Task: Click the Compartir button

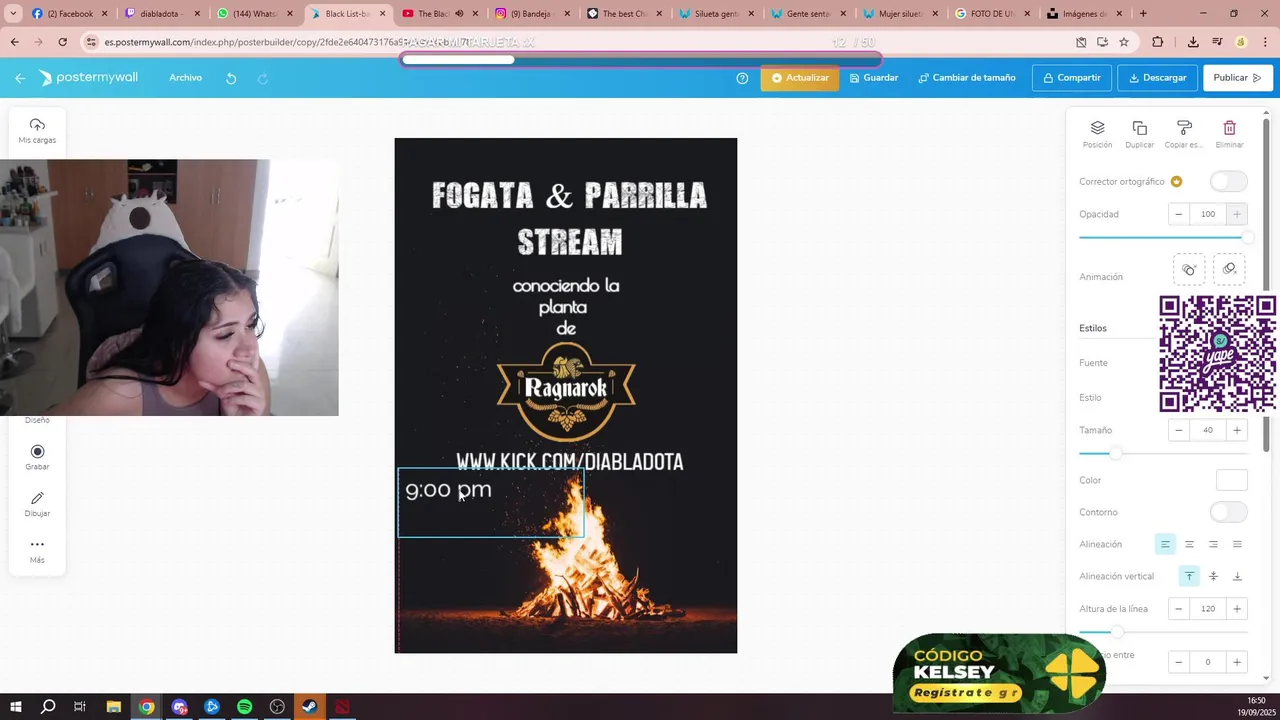Action: click(x=1072, y=78)
